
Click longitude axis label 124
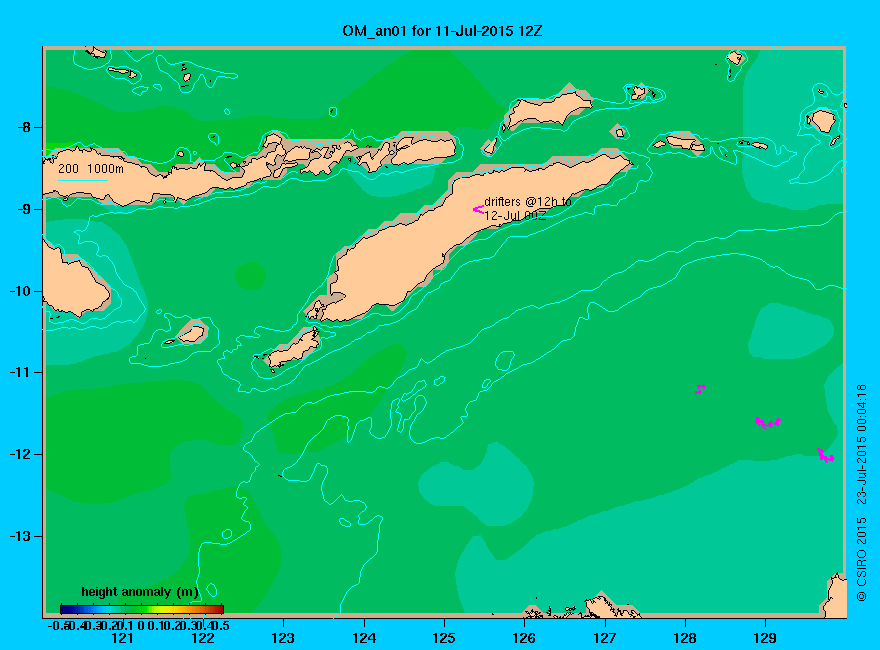pyautogui.click(x=364, y=638)
